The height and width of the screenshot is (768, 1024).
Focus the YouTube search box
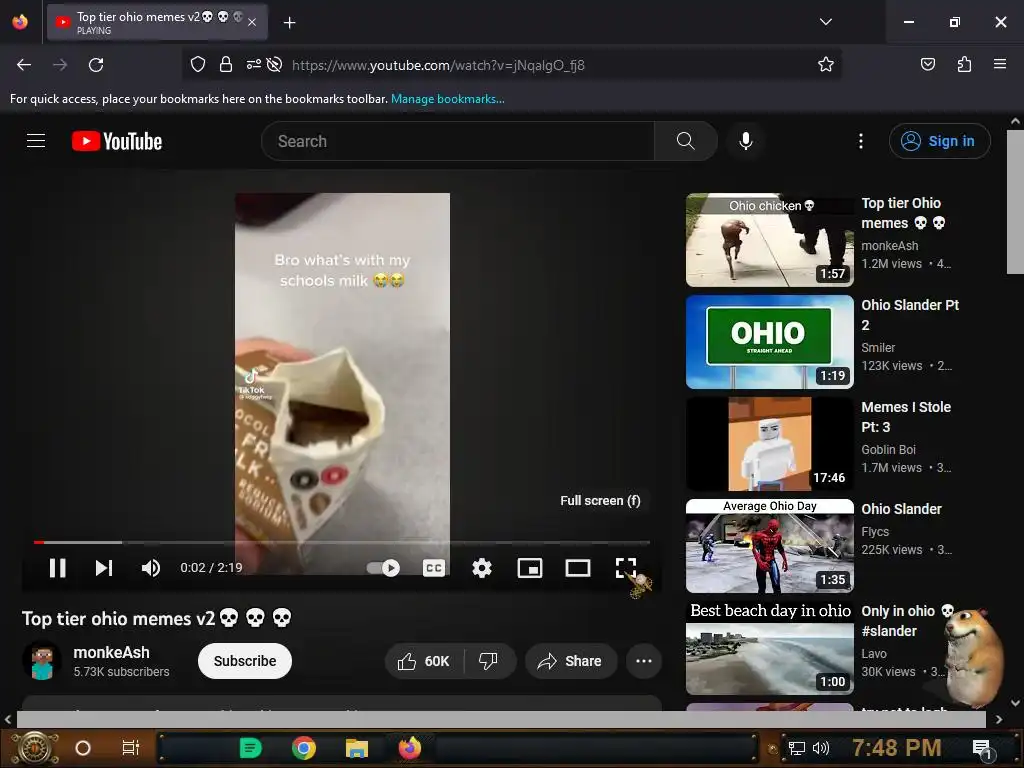tap(458, 141)
